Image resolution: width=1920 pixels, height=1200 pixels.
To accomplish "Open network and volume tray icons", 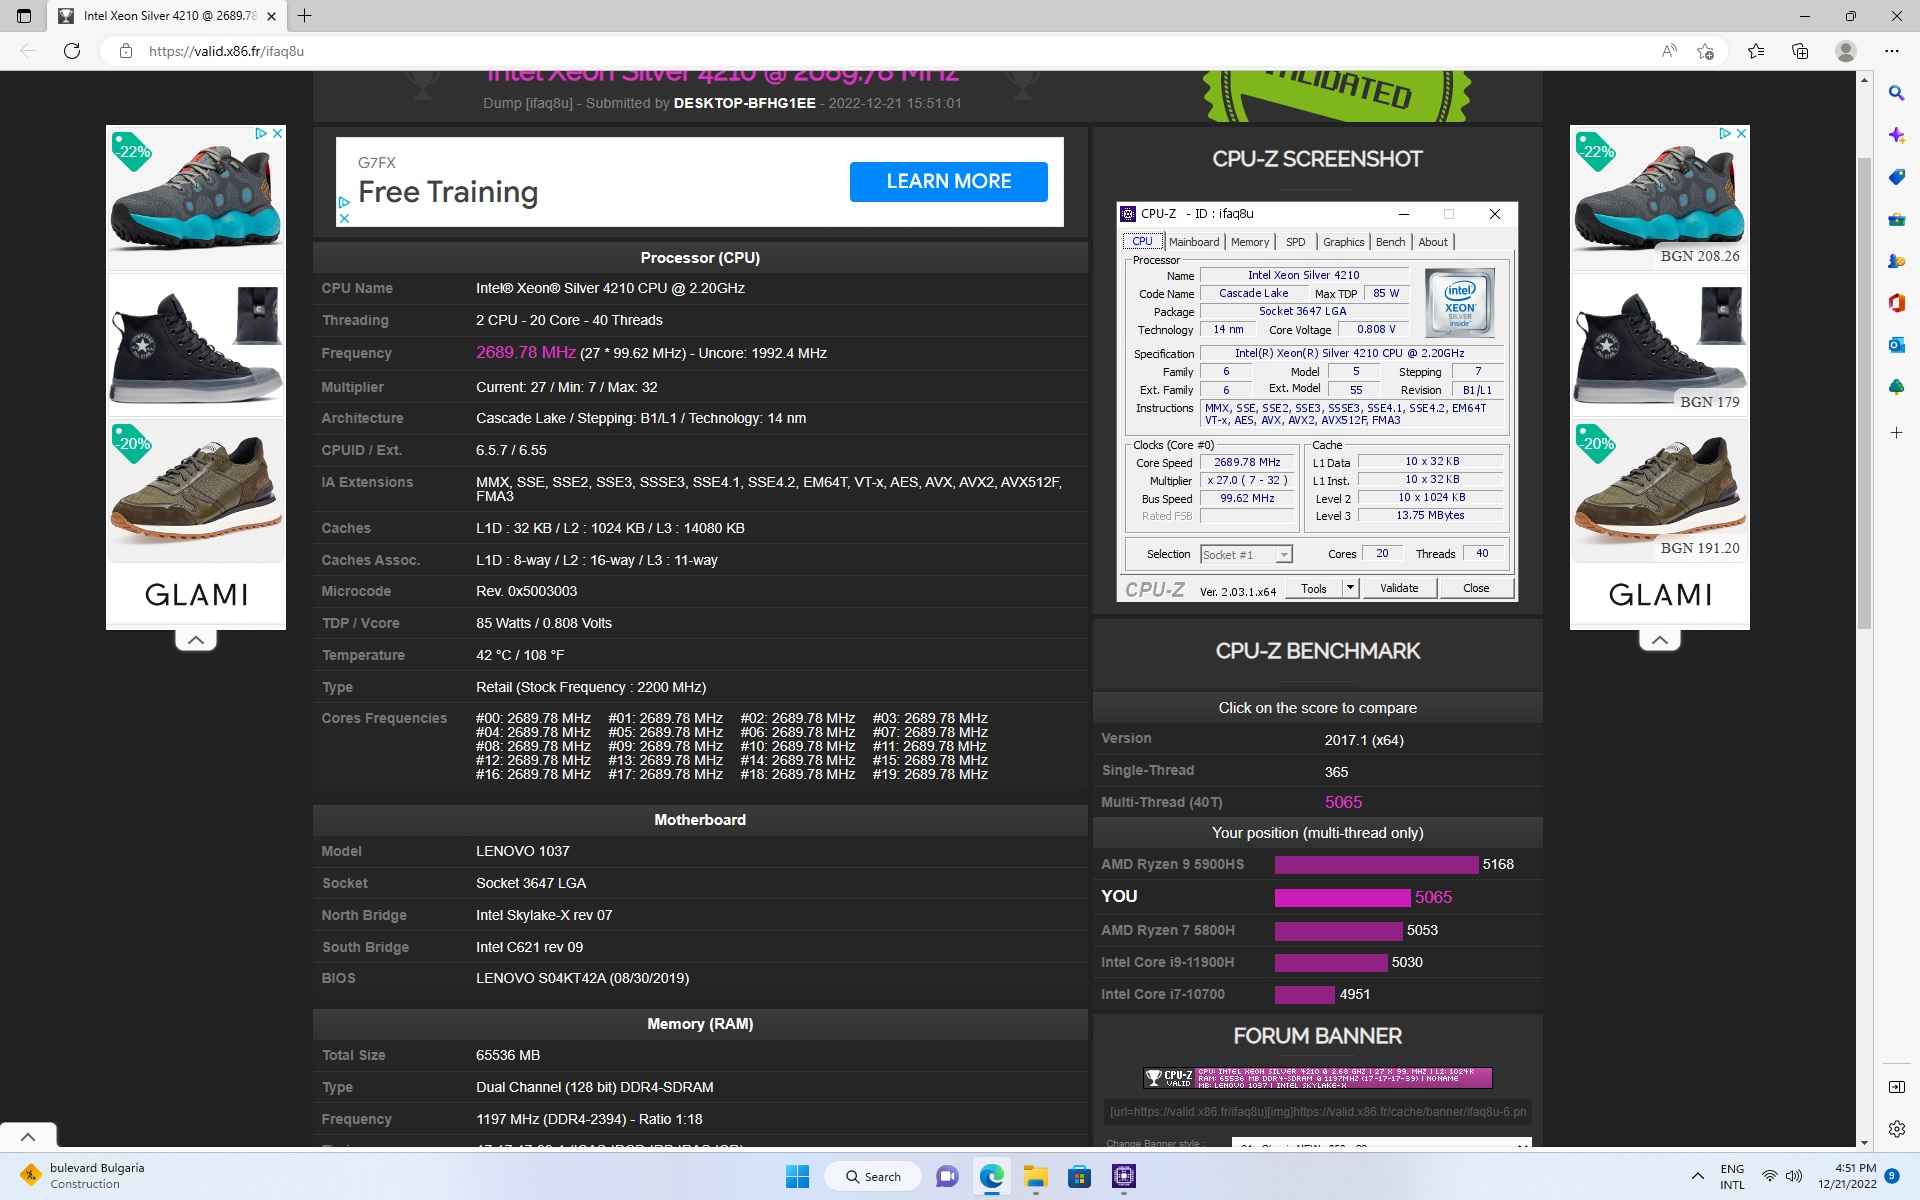I will tap(1781, 1176).
